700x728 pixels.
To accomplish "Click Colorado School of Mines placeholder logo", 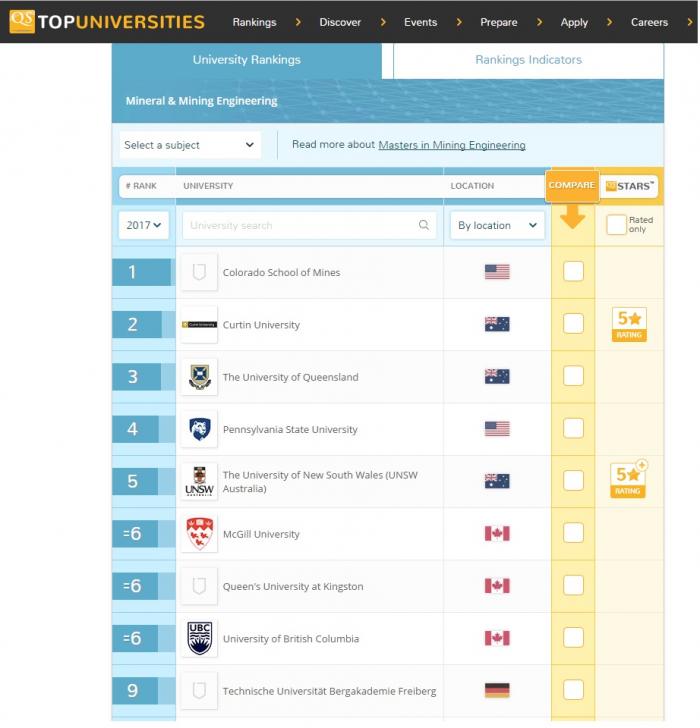I will point(199,272).
